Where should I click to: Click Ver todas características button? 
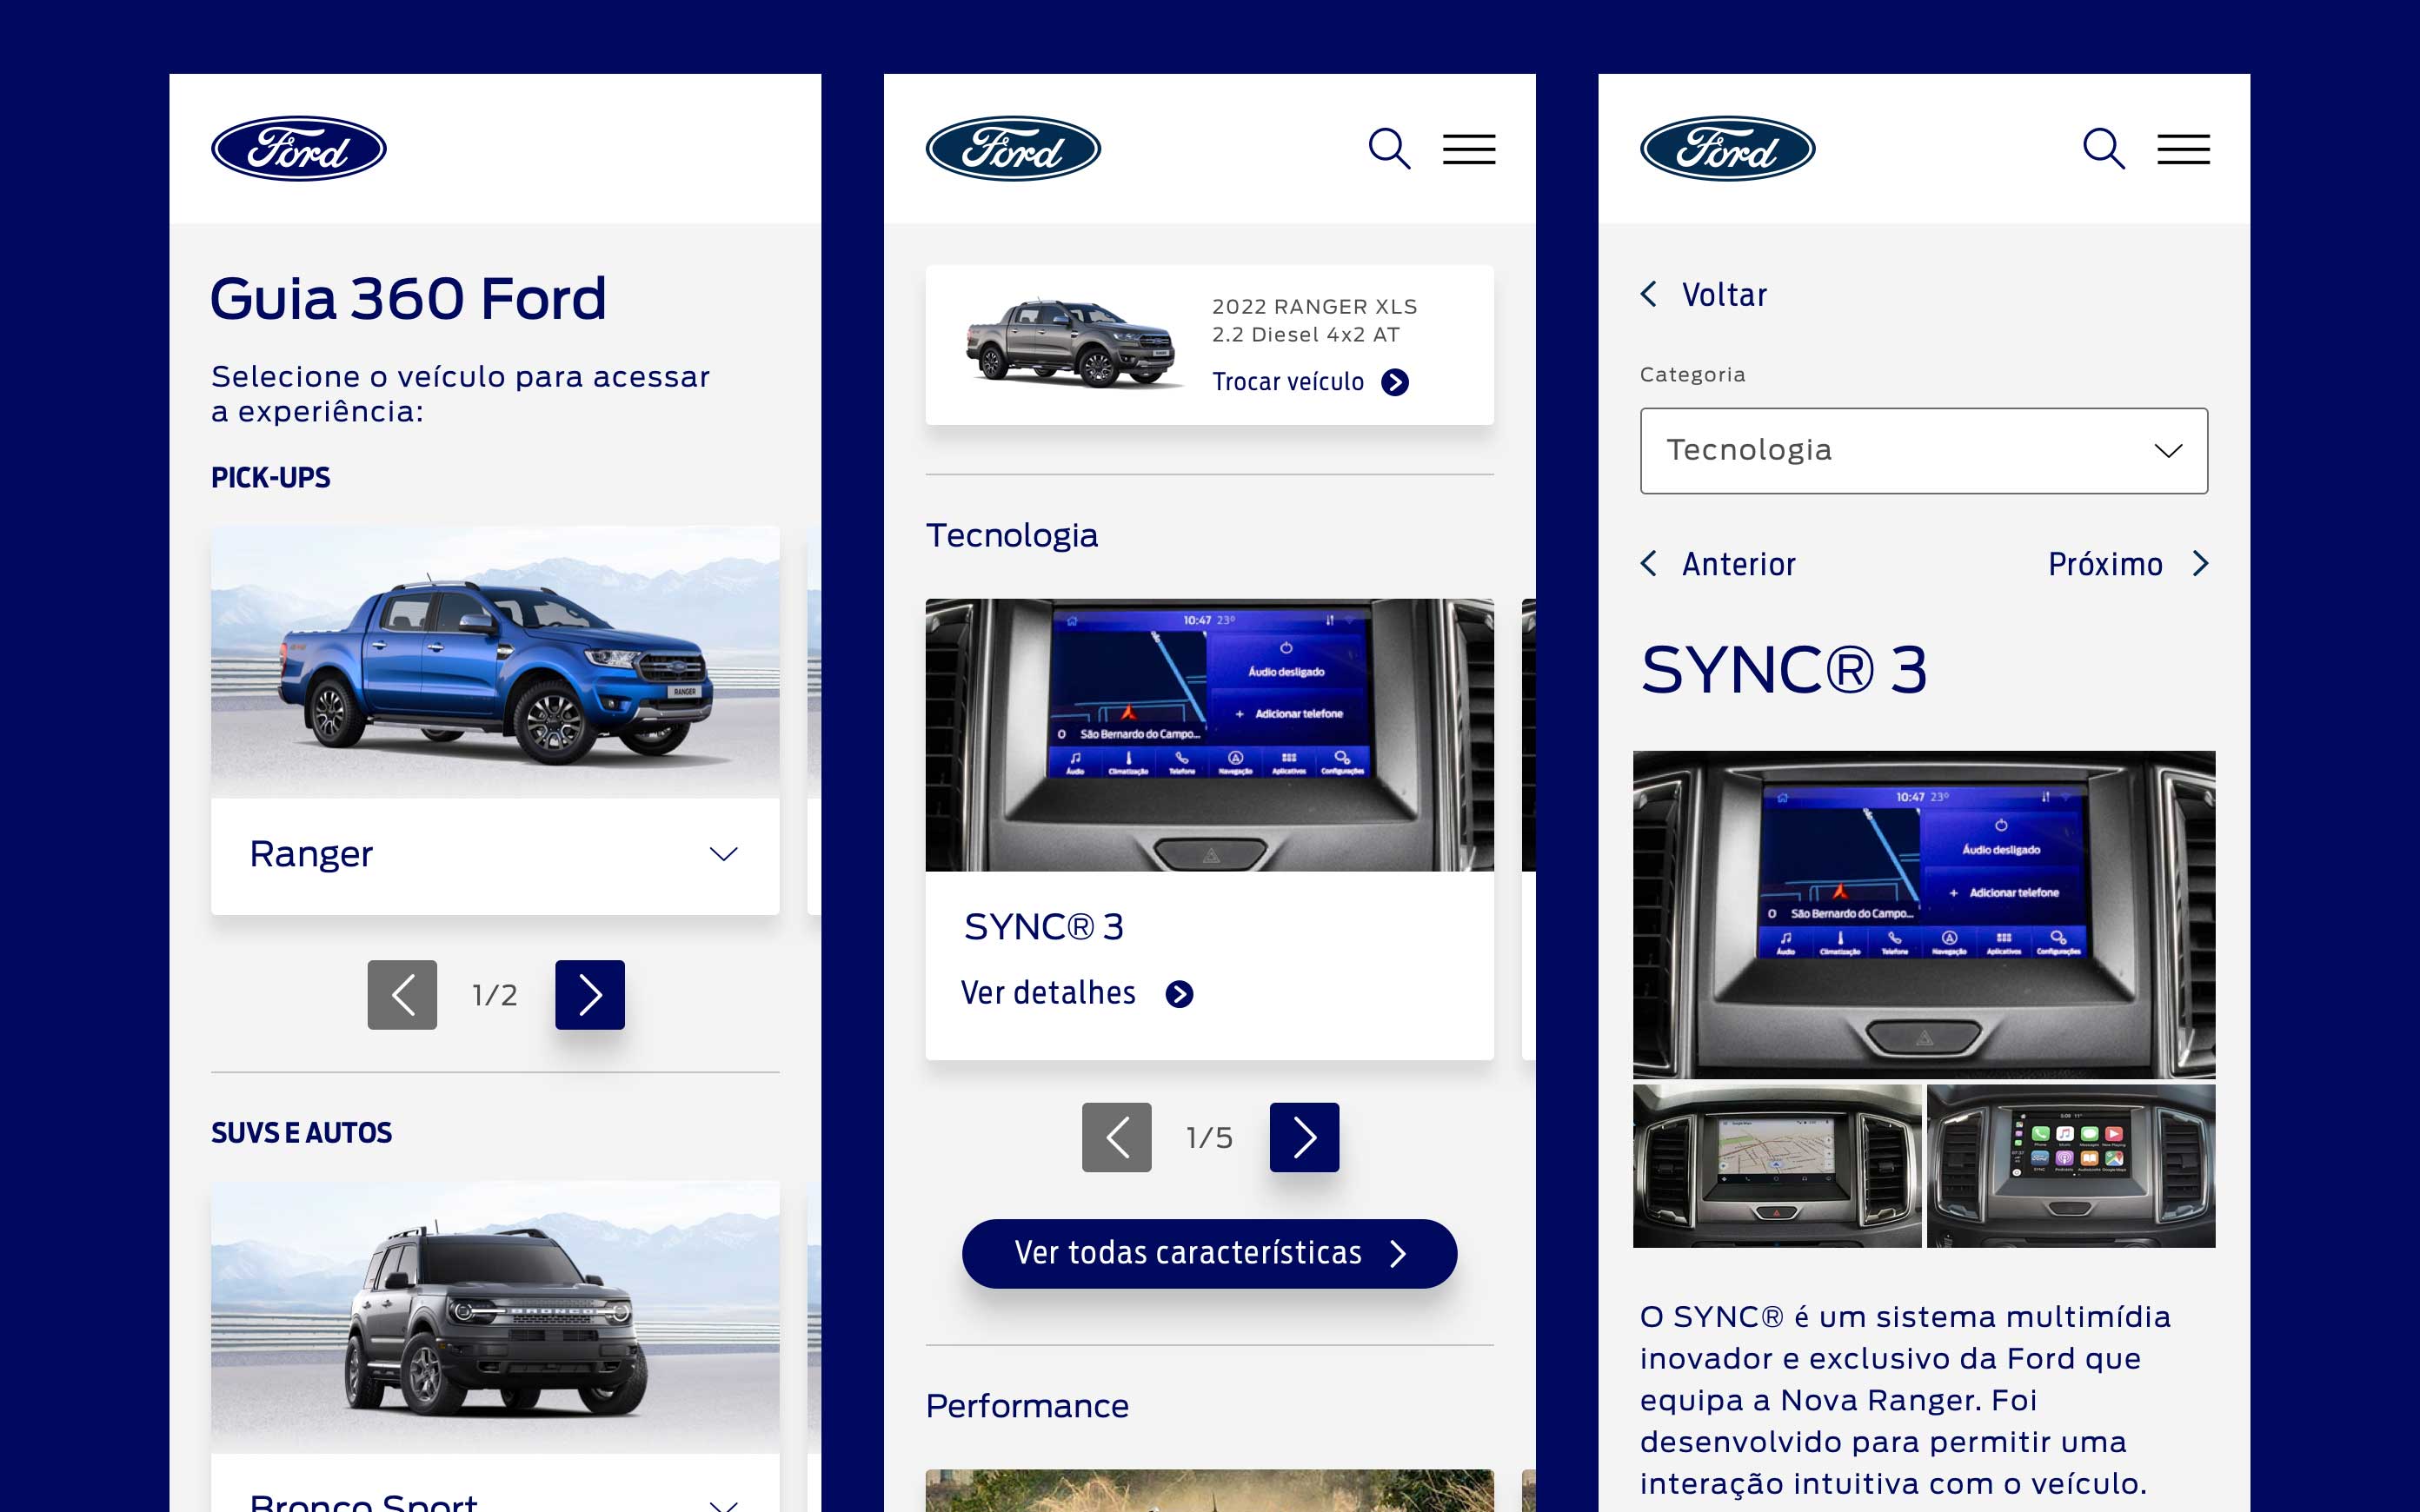click(x=1209, y=1253)
